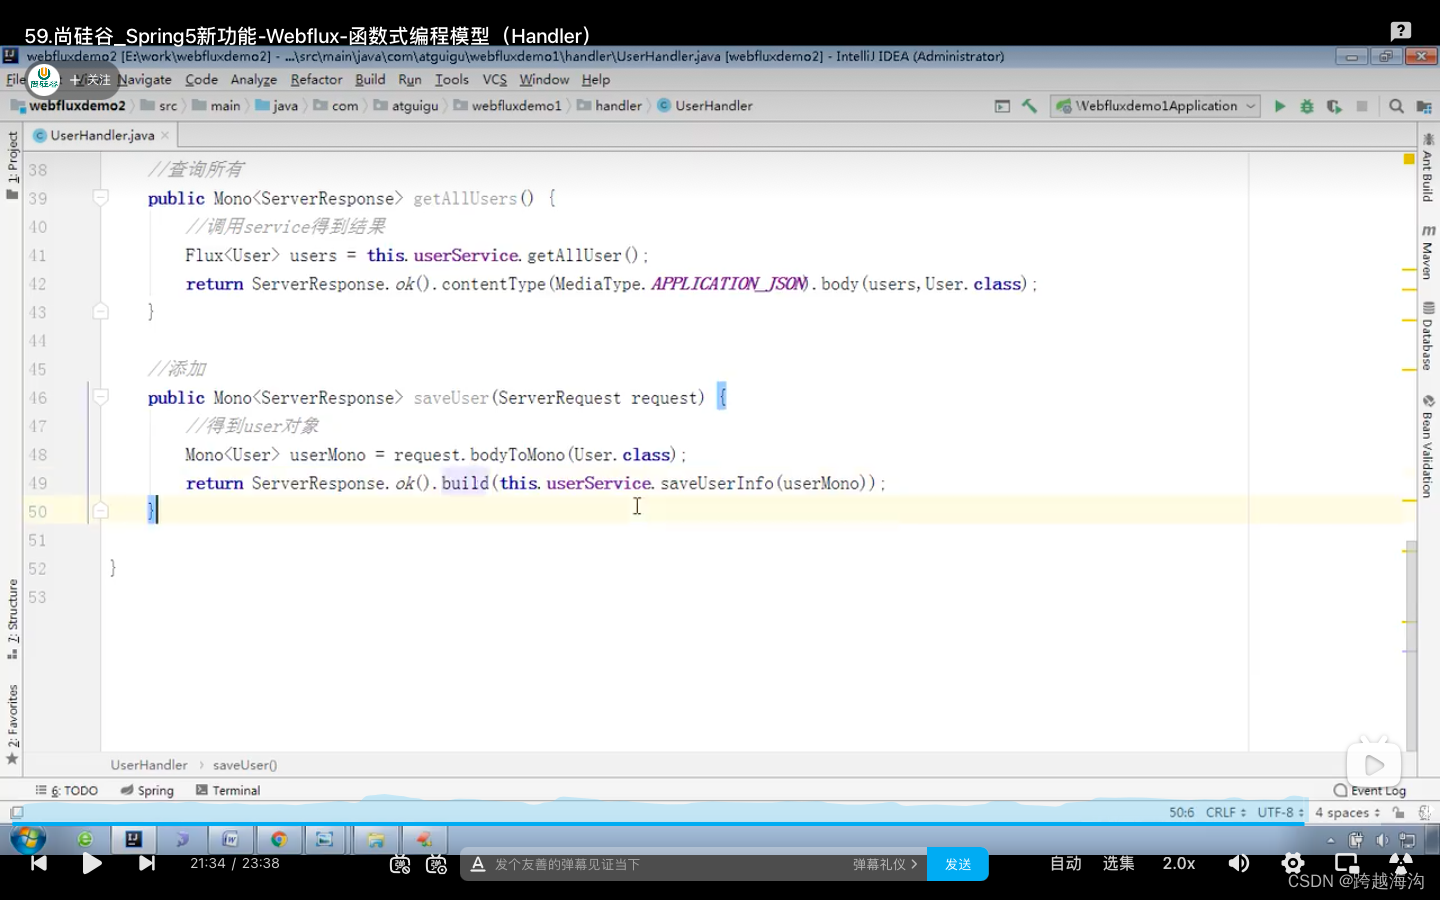Open the Structure tool window side tab
The height and width of the screenshot is (900, 1440).
pyautogui.click(x=12, y=618)
